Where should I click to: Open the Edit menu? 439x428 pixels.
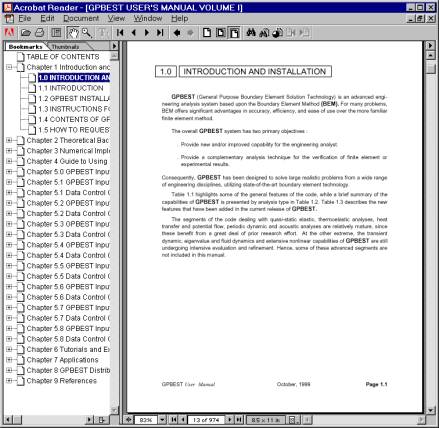(x=47, y=19)
